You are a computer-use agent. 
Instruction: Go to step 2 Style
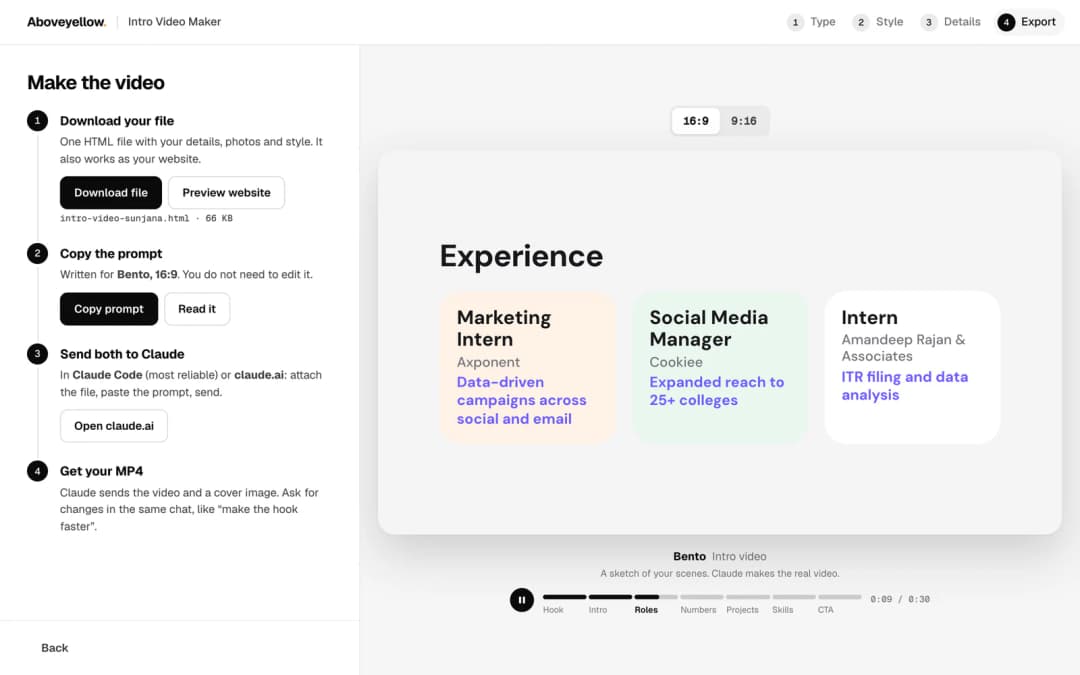tap(878, 22)
